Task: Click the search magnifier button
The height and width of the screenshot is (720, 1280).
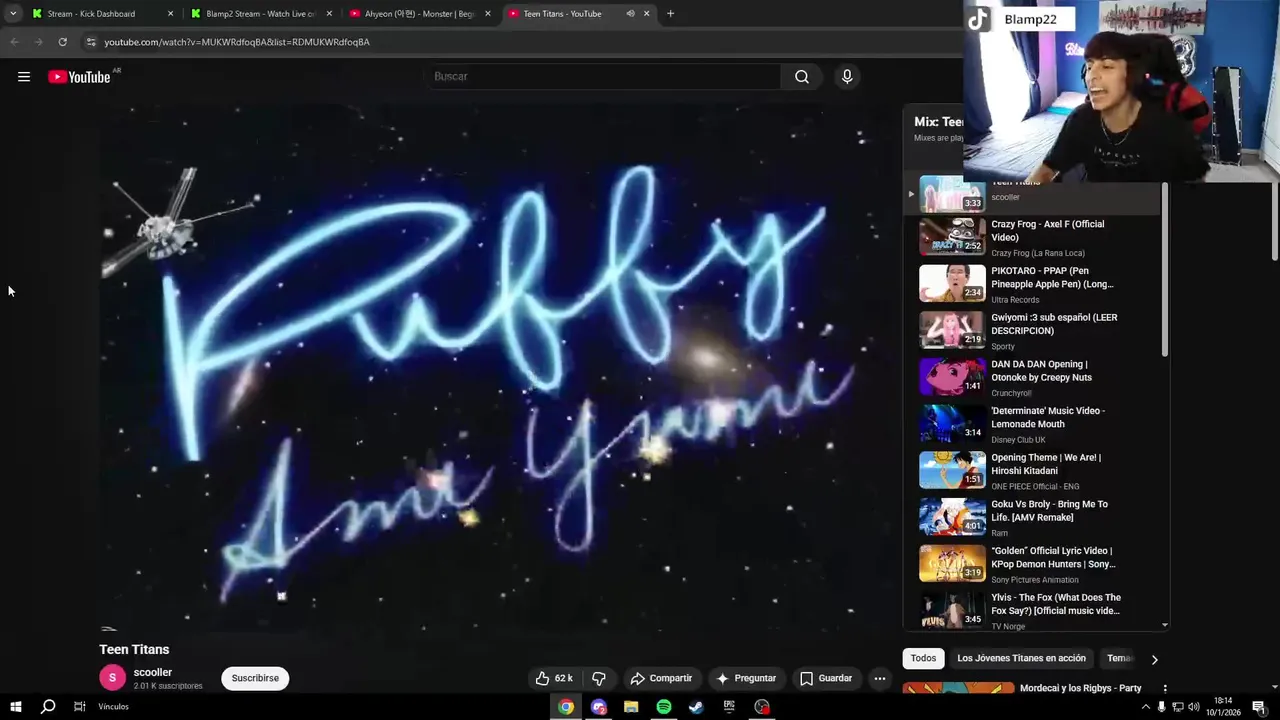Action: 802,76
